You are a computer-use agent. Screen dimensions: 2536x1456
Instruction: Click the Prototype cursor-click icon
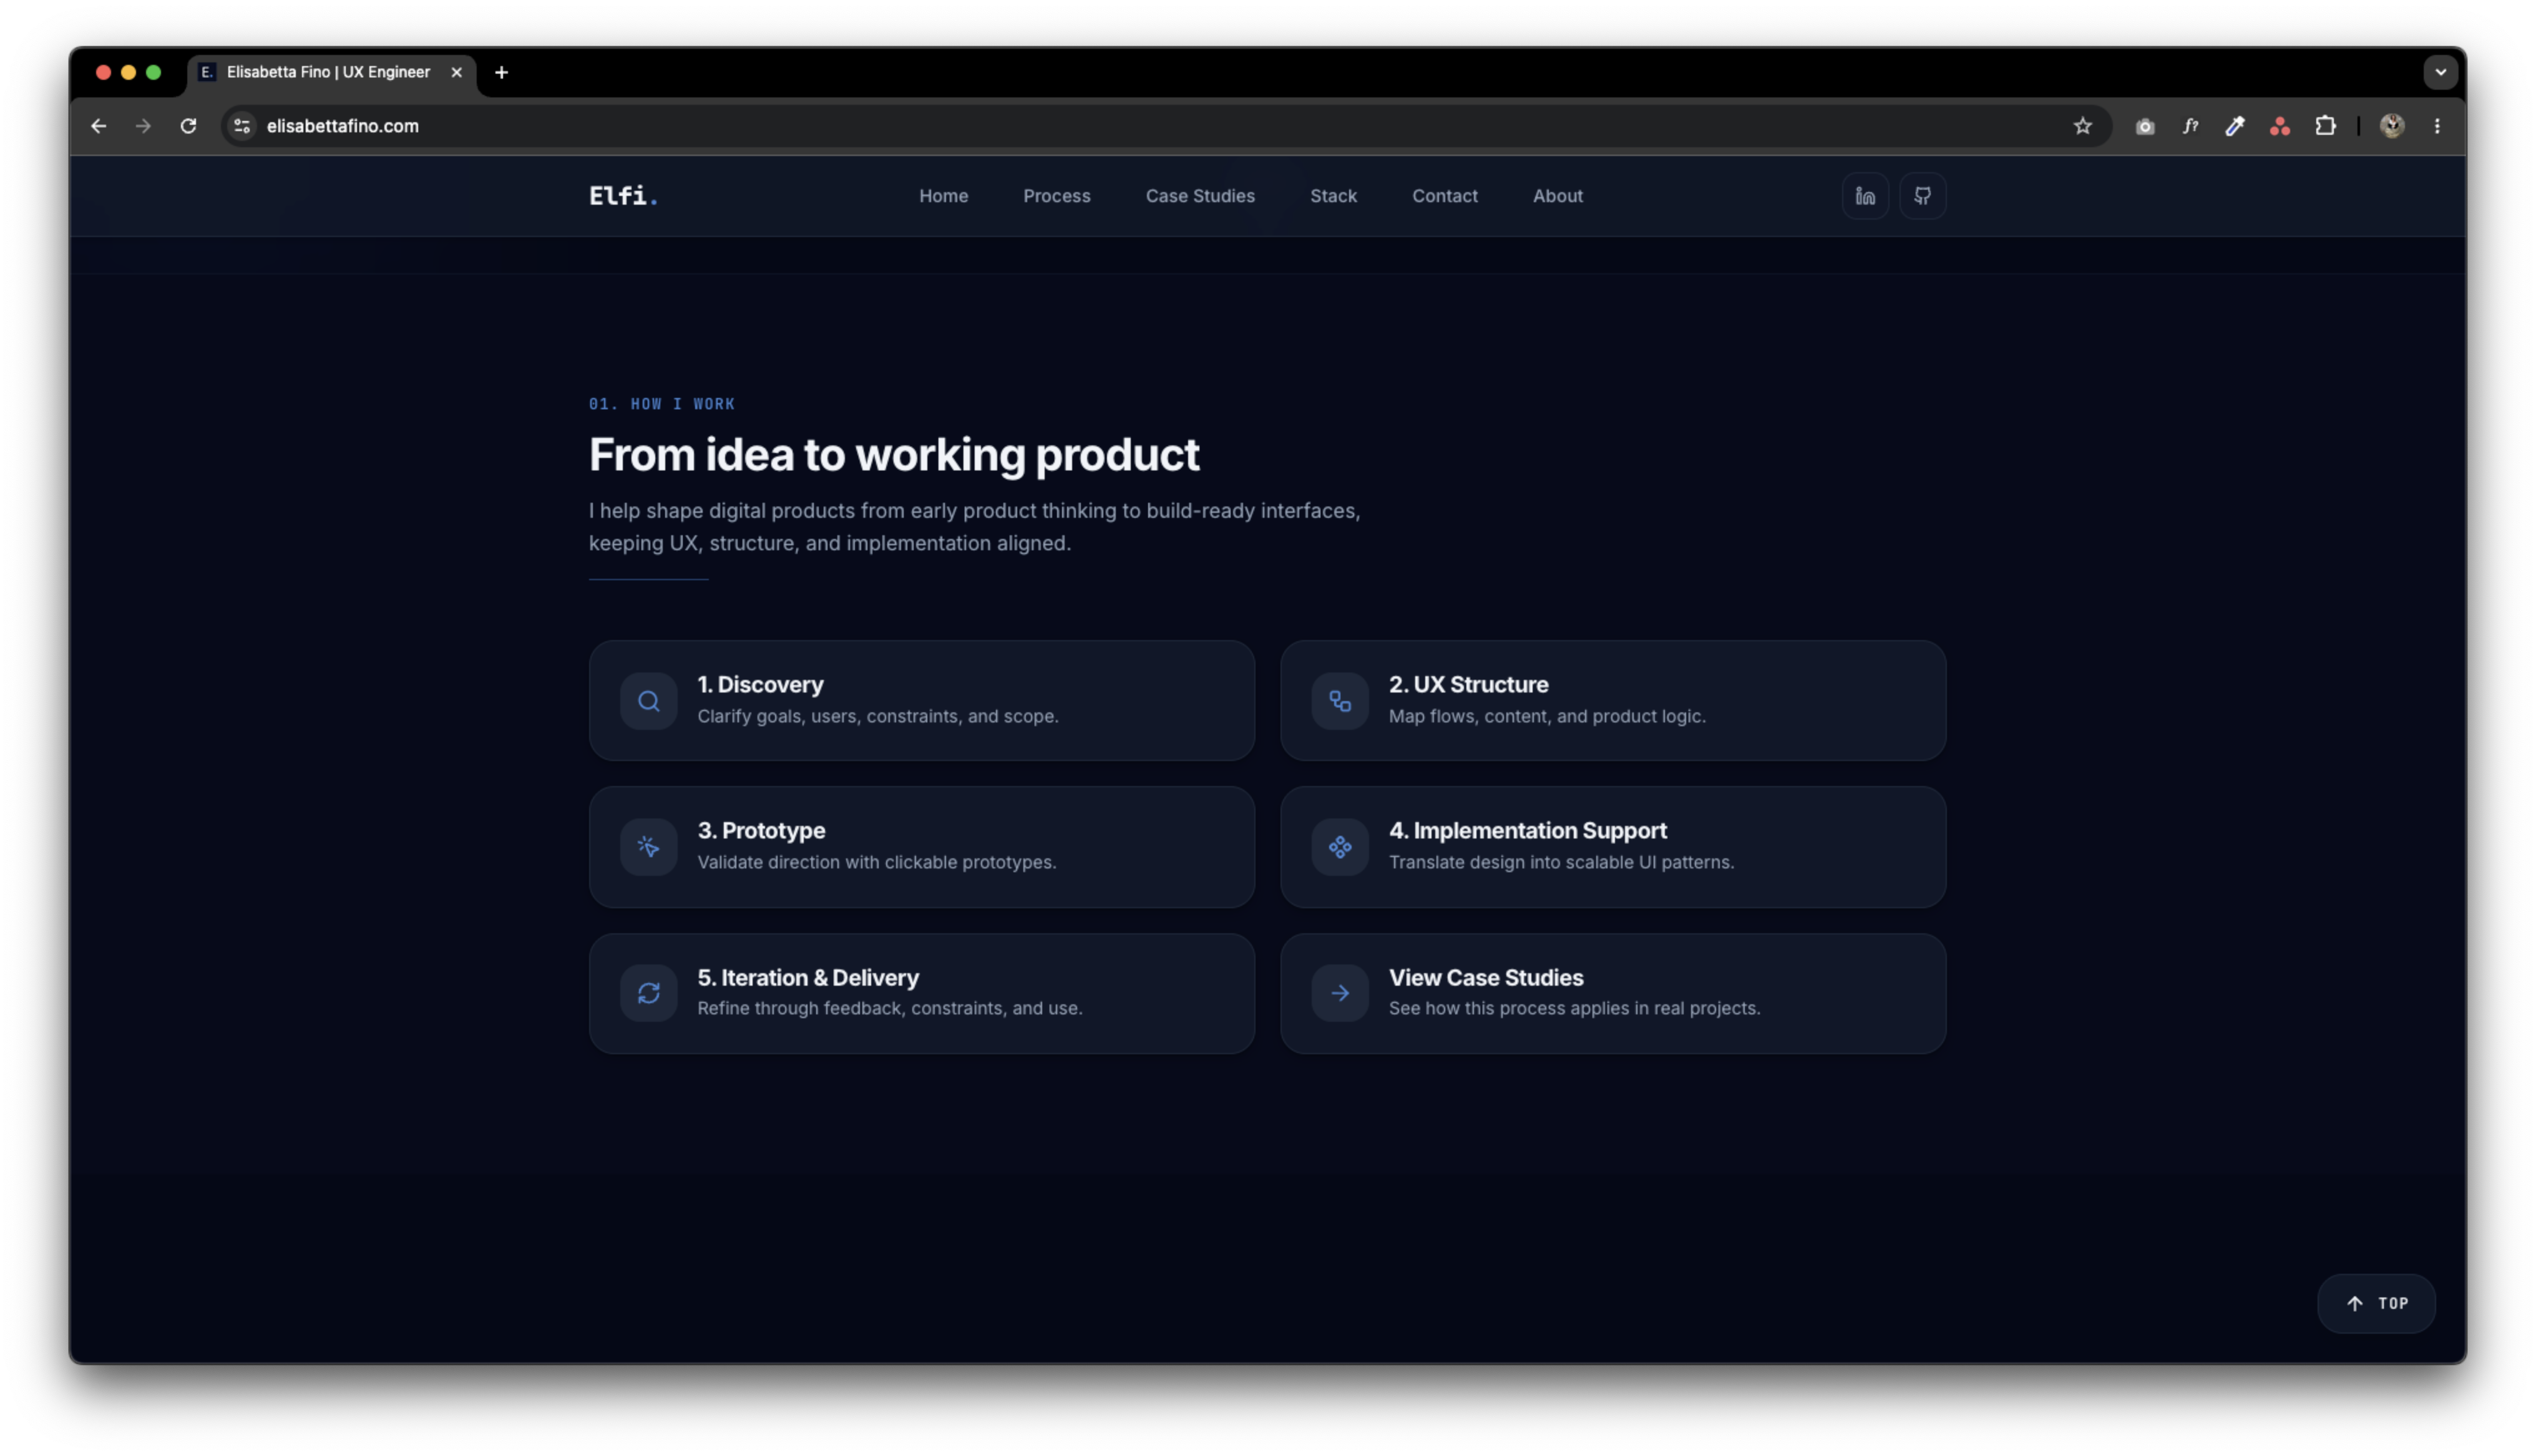click(x=648, y=847)
